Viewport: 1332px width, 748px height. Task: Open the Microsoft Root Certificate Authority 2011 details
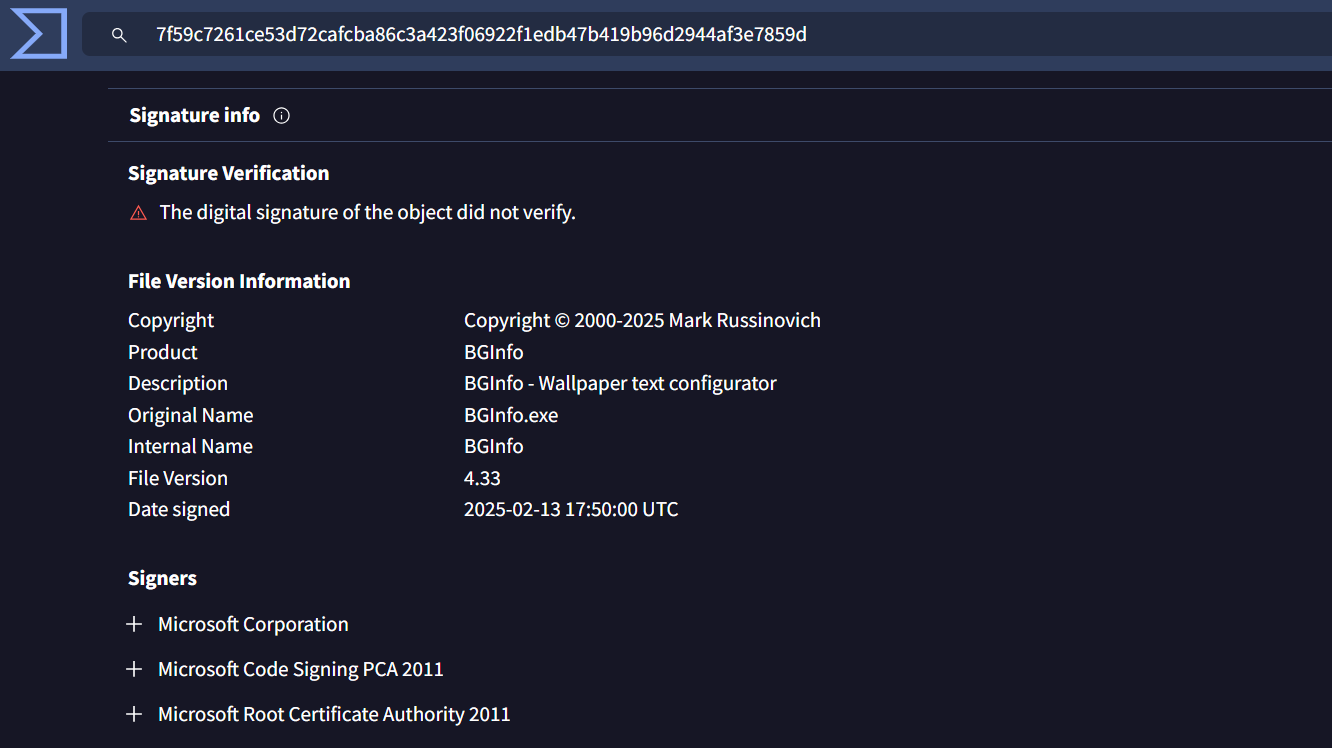pos(334,714)
